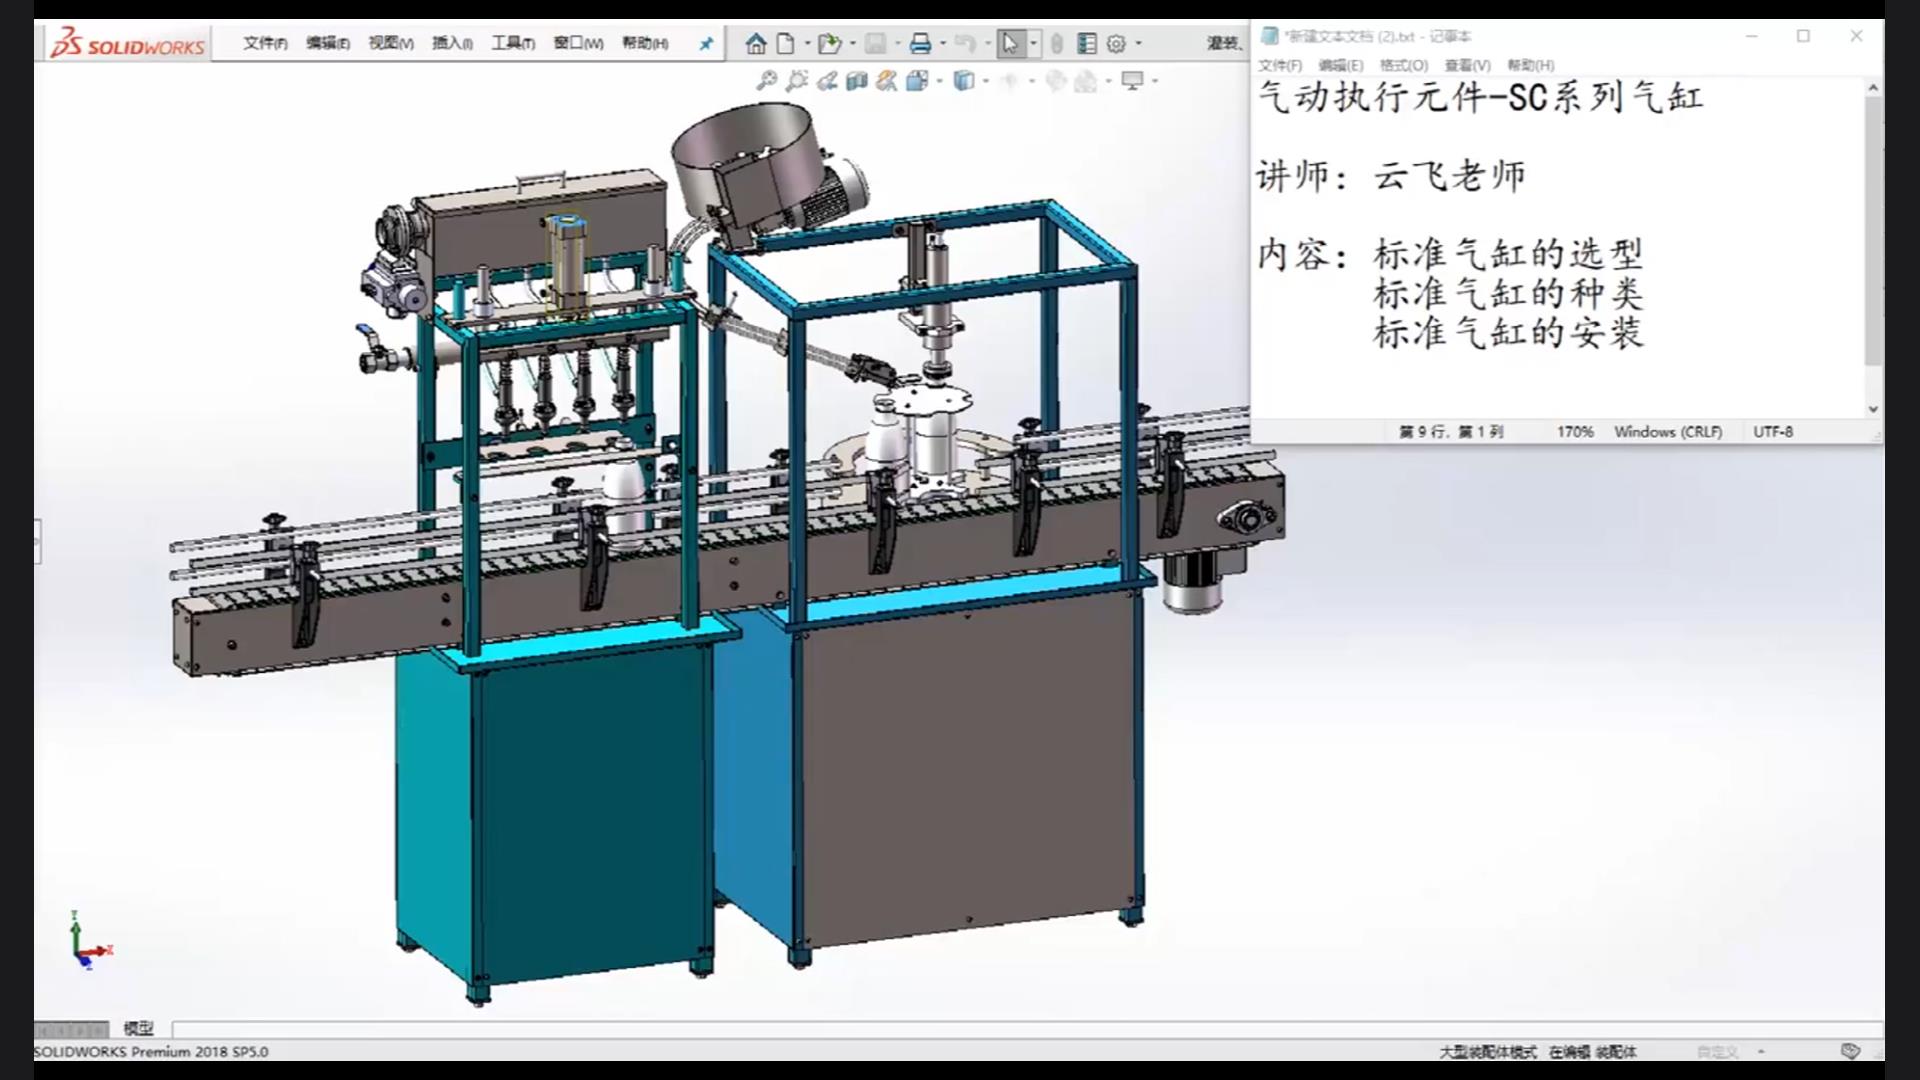Open the Options gear icon

coord(1117,44)
